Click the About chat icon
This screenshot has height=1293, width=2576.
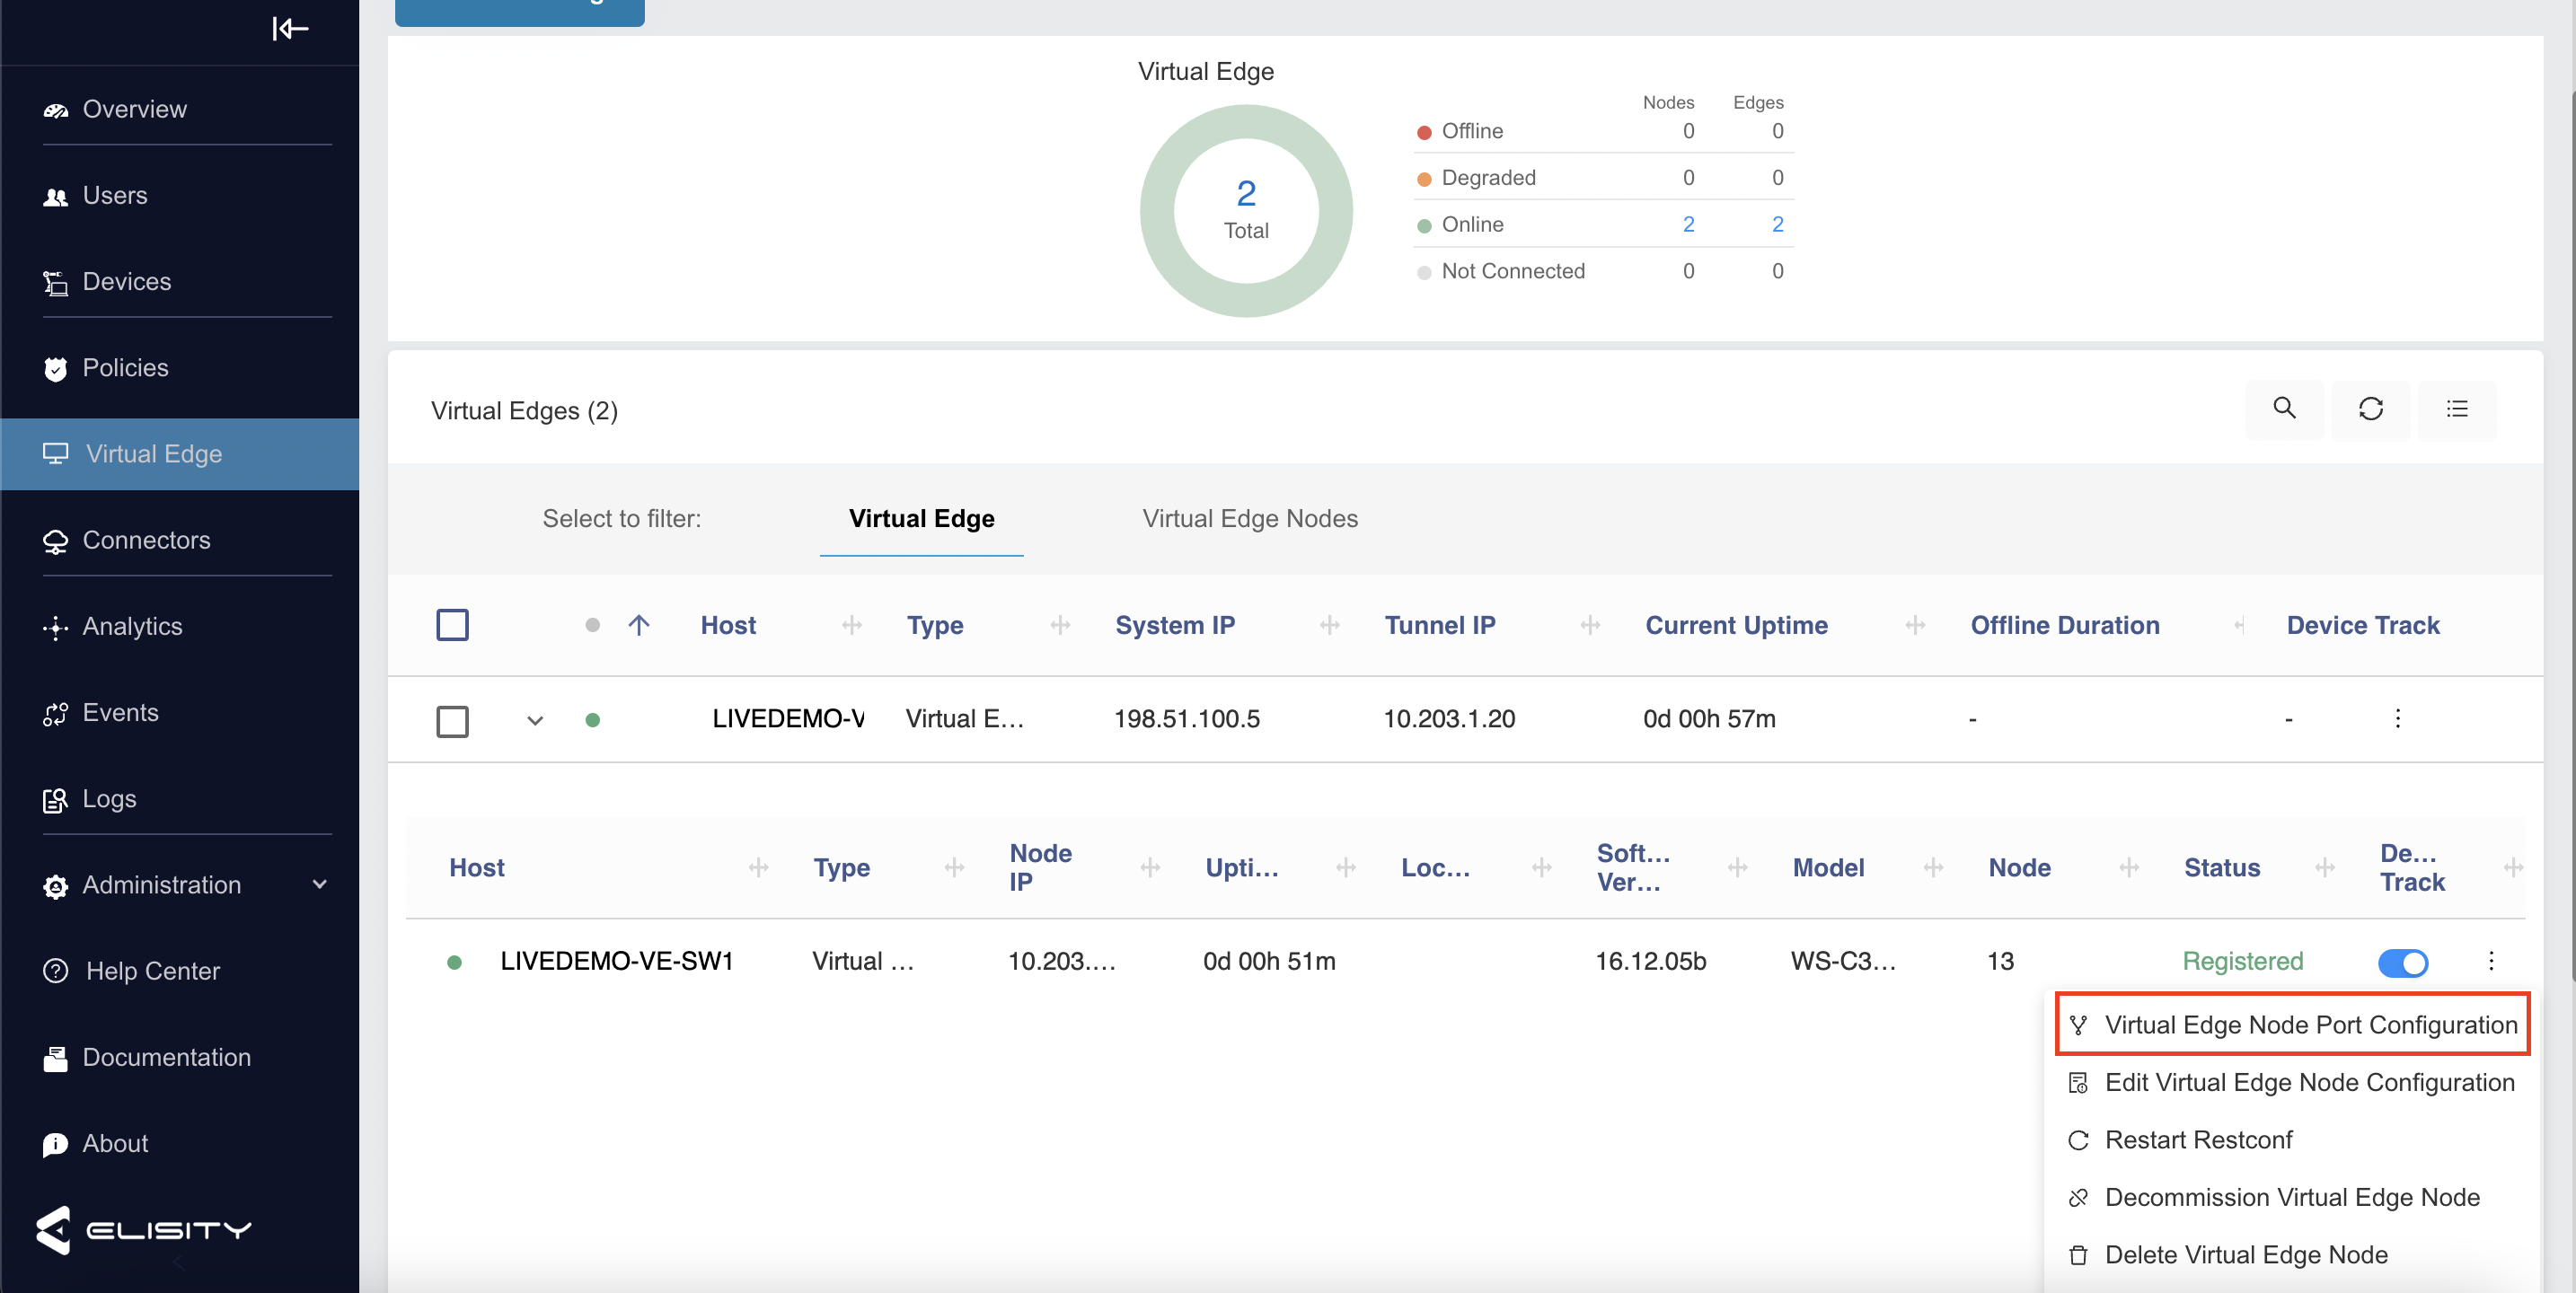55,1144
